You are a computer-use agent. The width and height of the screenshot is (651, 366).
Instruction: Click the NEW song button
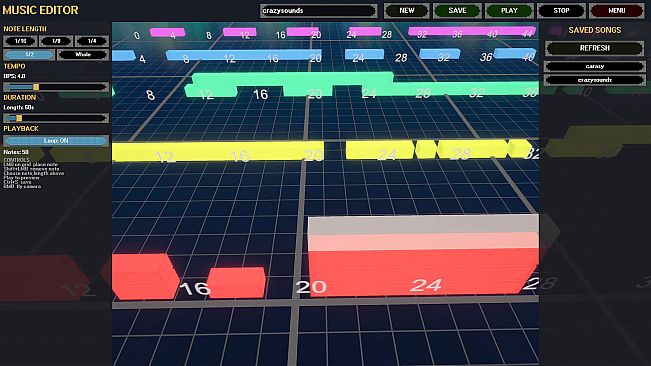[406, 11]
